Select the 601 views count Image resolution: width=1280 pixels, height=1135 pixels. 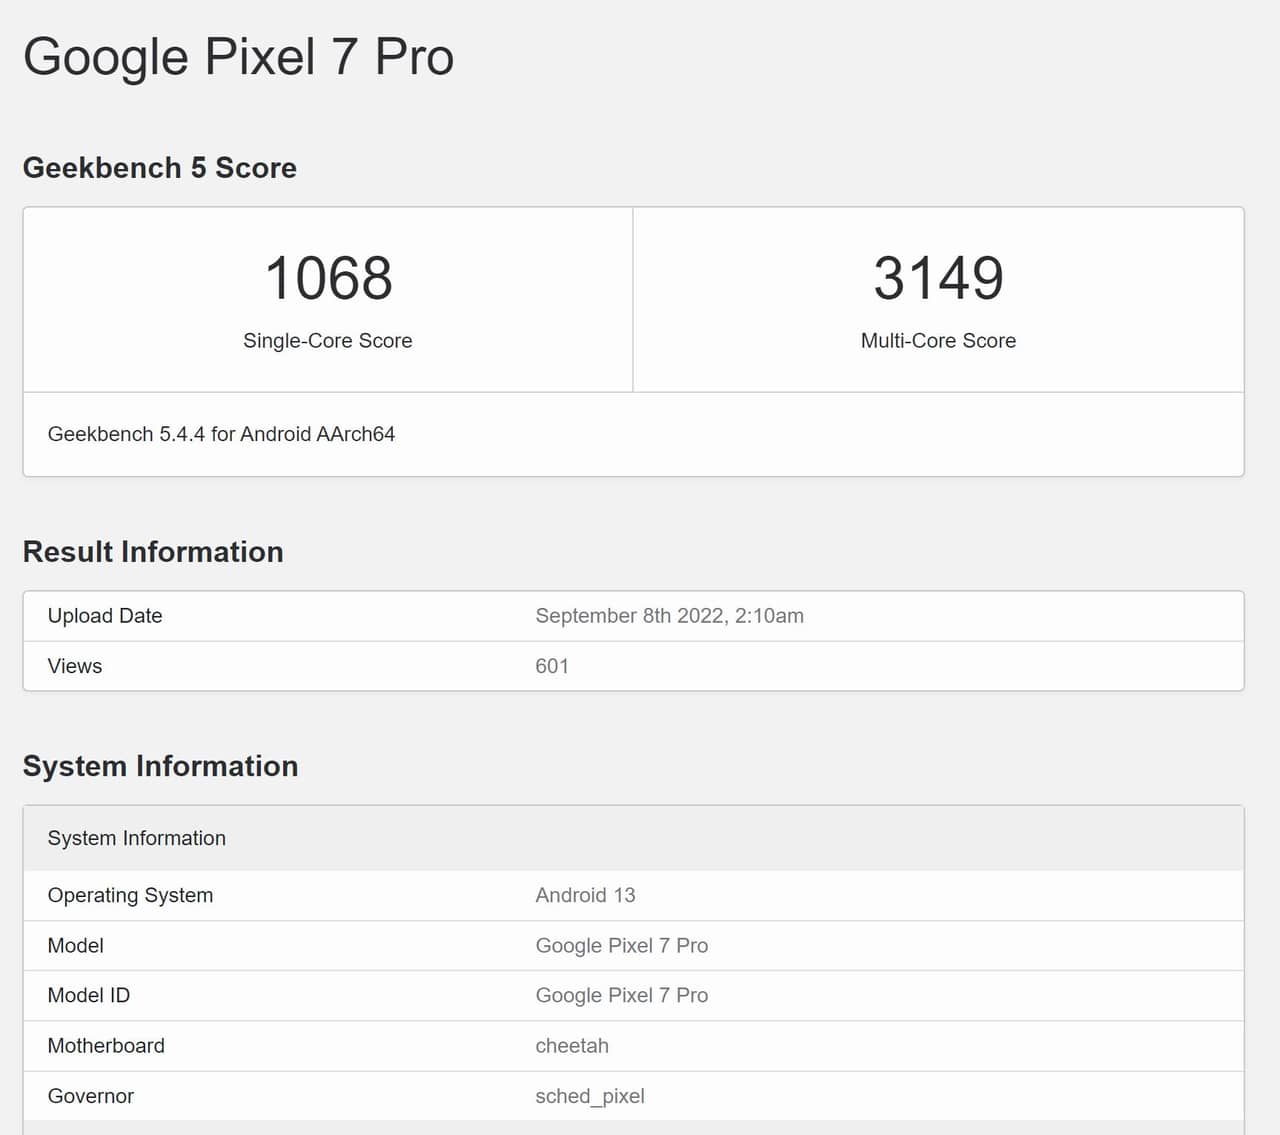[x=552, y=666]
